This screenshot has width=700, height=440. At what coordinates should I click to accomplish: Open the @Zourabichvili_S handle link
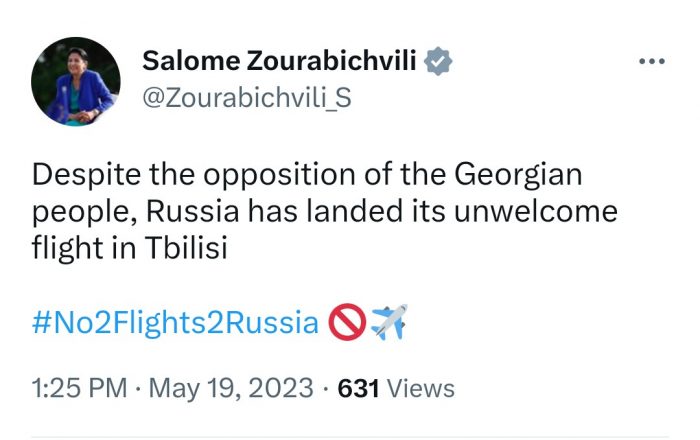pos(247,99)
